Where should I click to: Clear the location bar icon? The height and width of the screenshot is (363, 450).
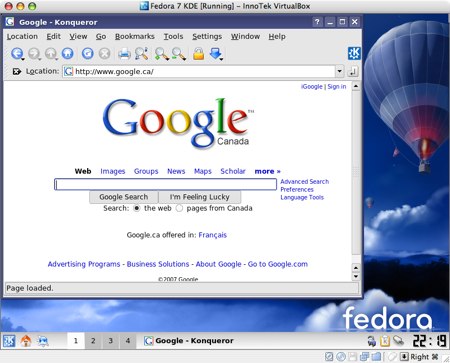coord(17,71)
